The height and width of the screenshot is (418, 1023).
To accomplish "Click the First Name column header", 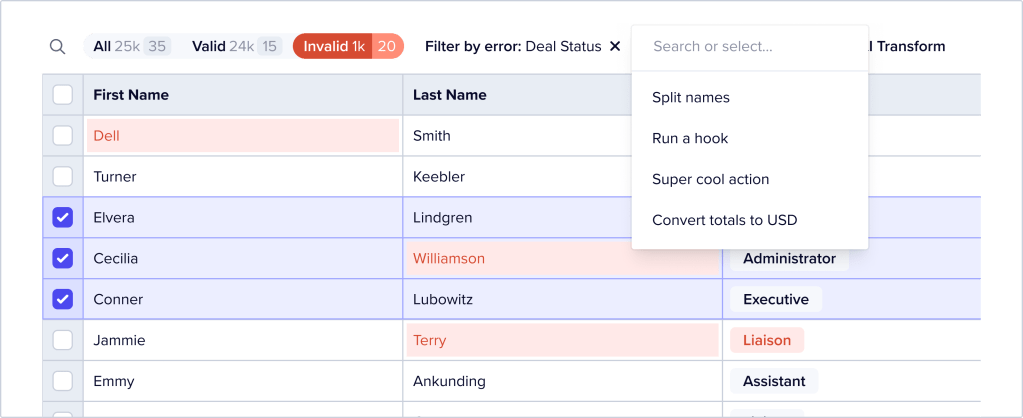I will click(x=131, y=95).
